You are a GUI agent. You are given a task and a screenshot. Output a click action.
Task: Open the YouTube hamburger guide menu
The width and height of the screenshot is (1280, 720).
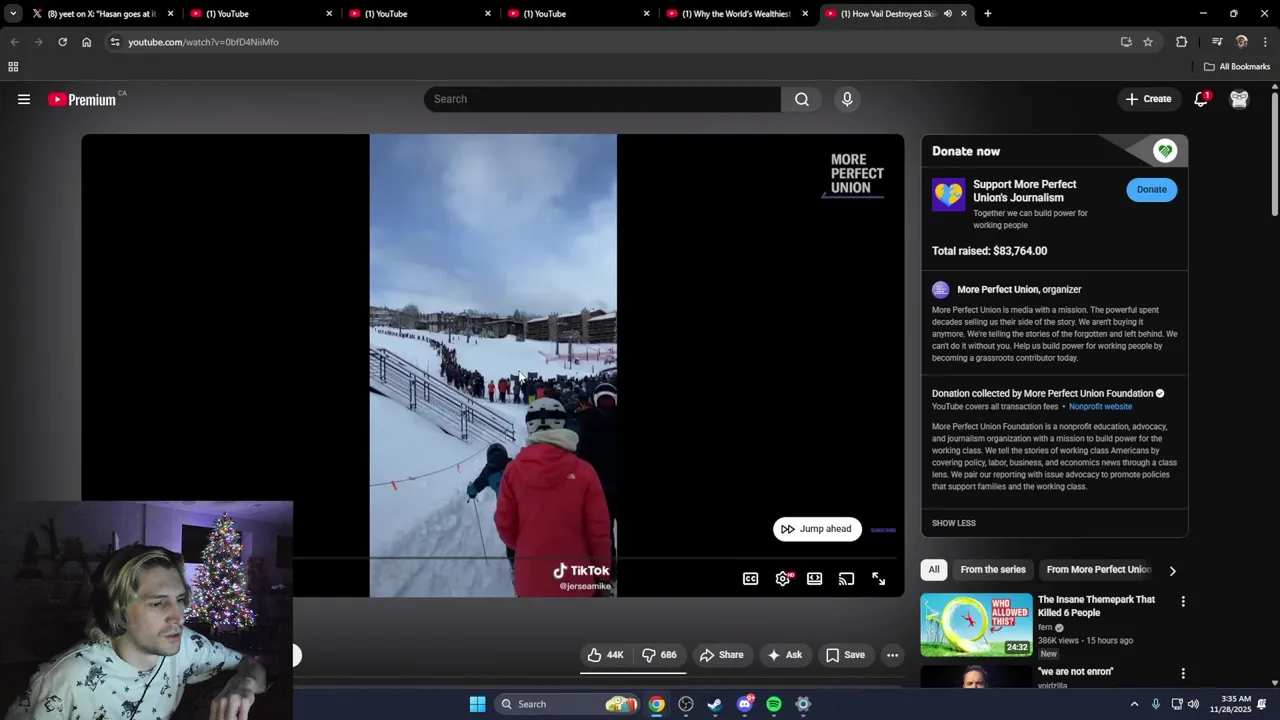click(24, 99)
